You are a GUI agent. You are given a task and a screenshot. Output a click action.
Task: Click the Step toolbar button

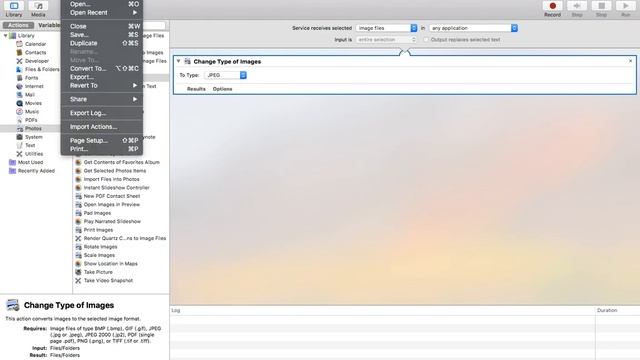(x=577, y=6)
